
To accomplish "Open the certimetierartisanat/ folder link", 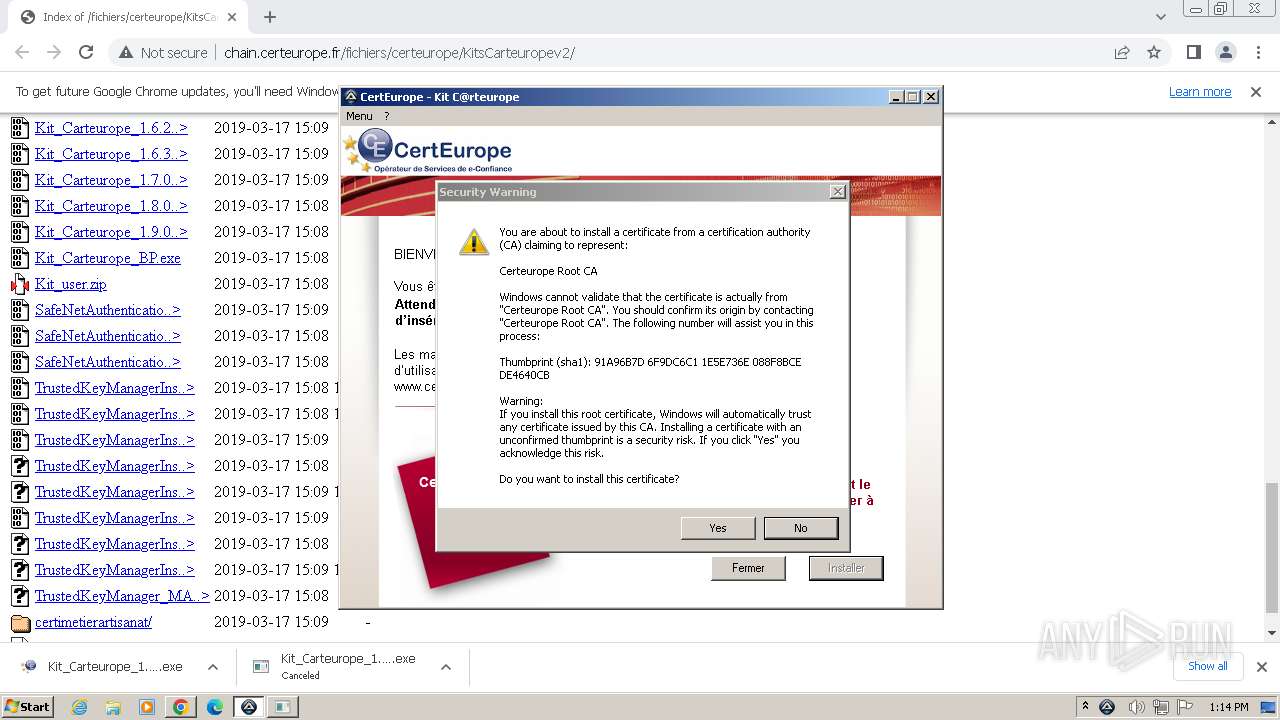I will click(x=93, y=622).
